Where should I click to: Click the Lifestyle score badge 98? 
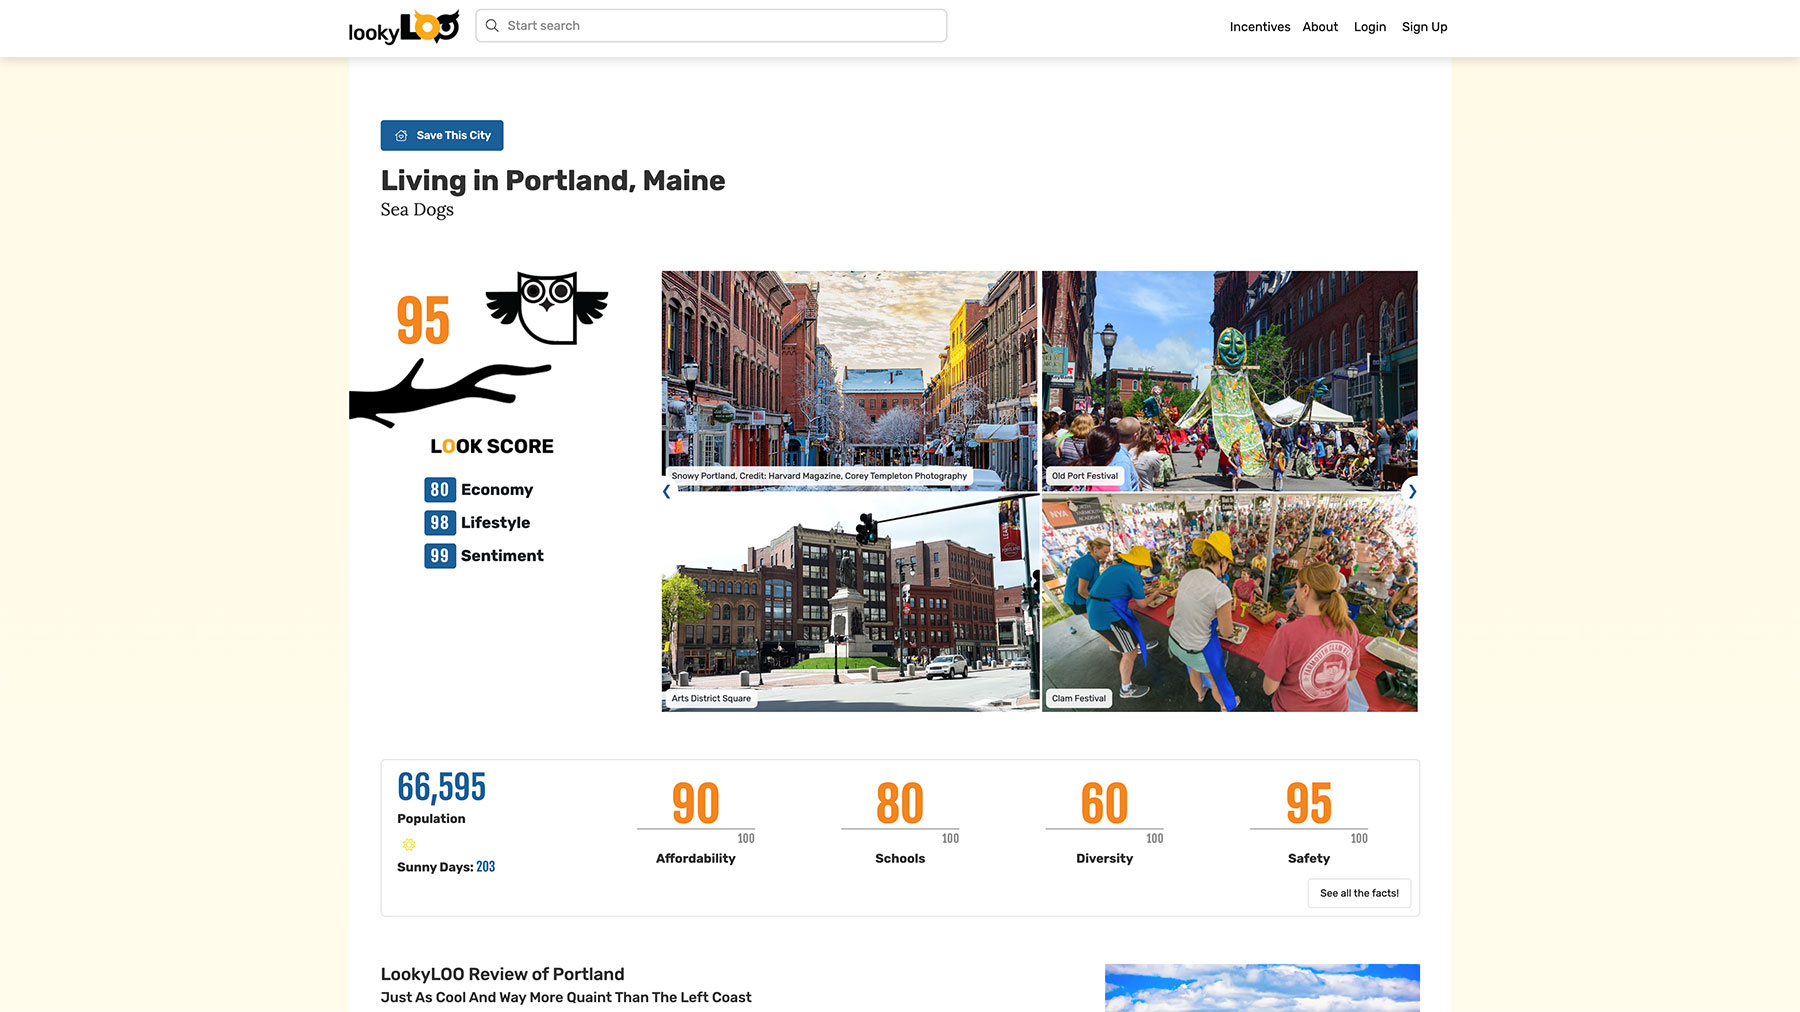point(440,523)
